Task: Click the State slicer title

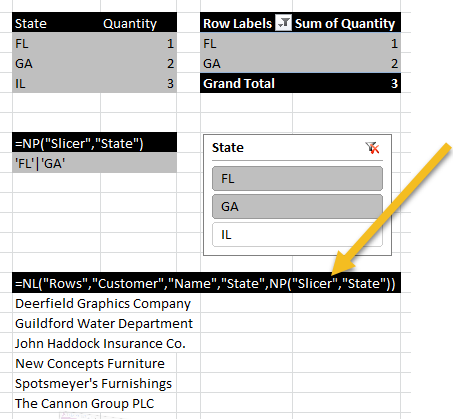Action: [228, 148]
